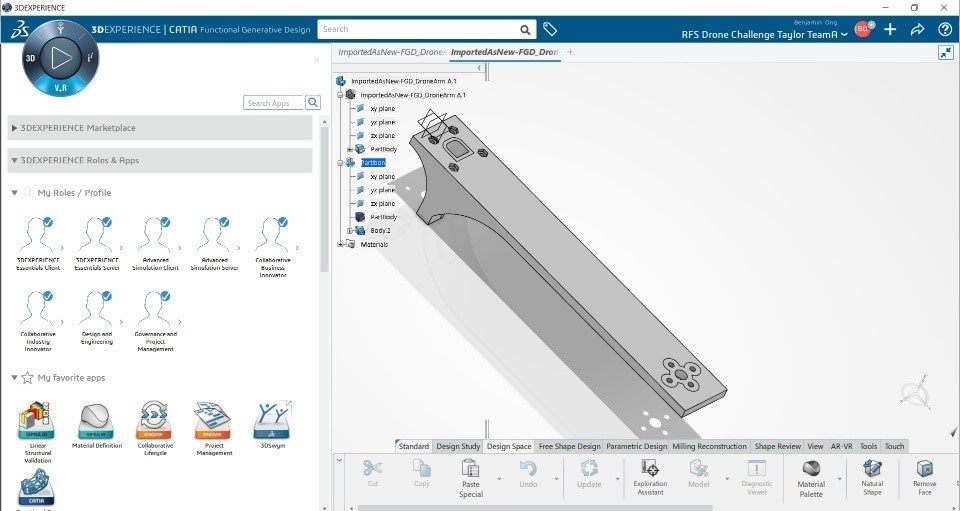Screen dimensions: 960x511
Task: Open the tag icon beside search
Action: click(550, 29)
